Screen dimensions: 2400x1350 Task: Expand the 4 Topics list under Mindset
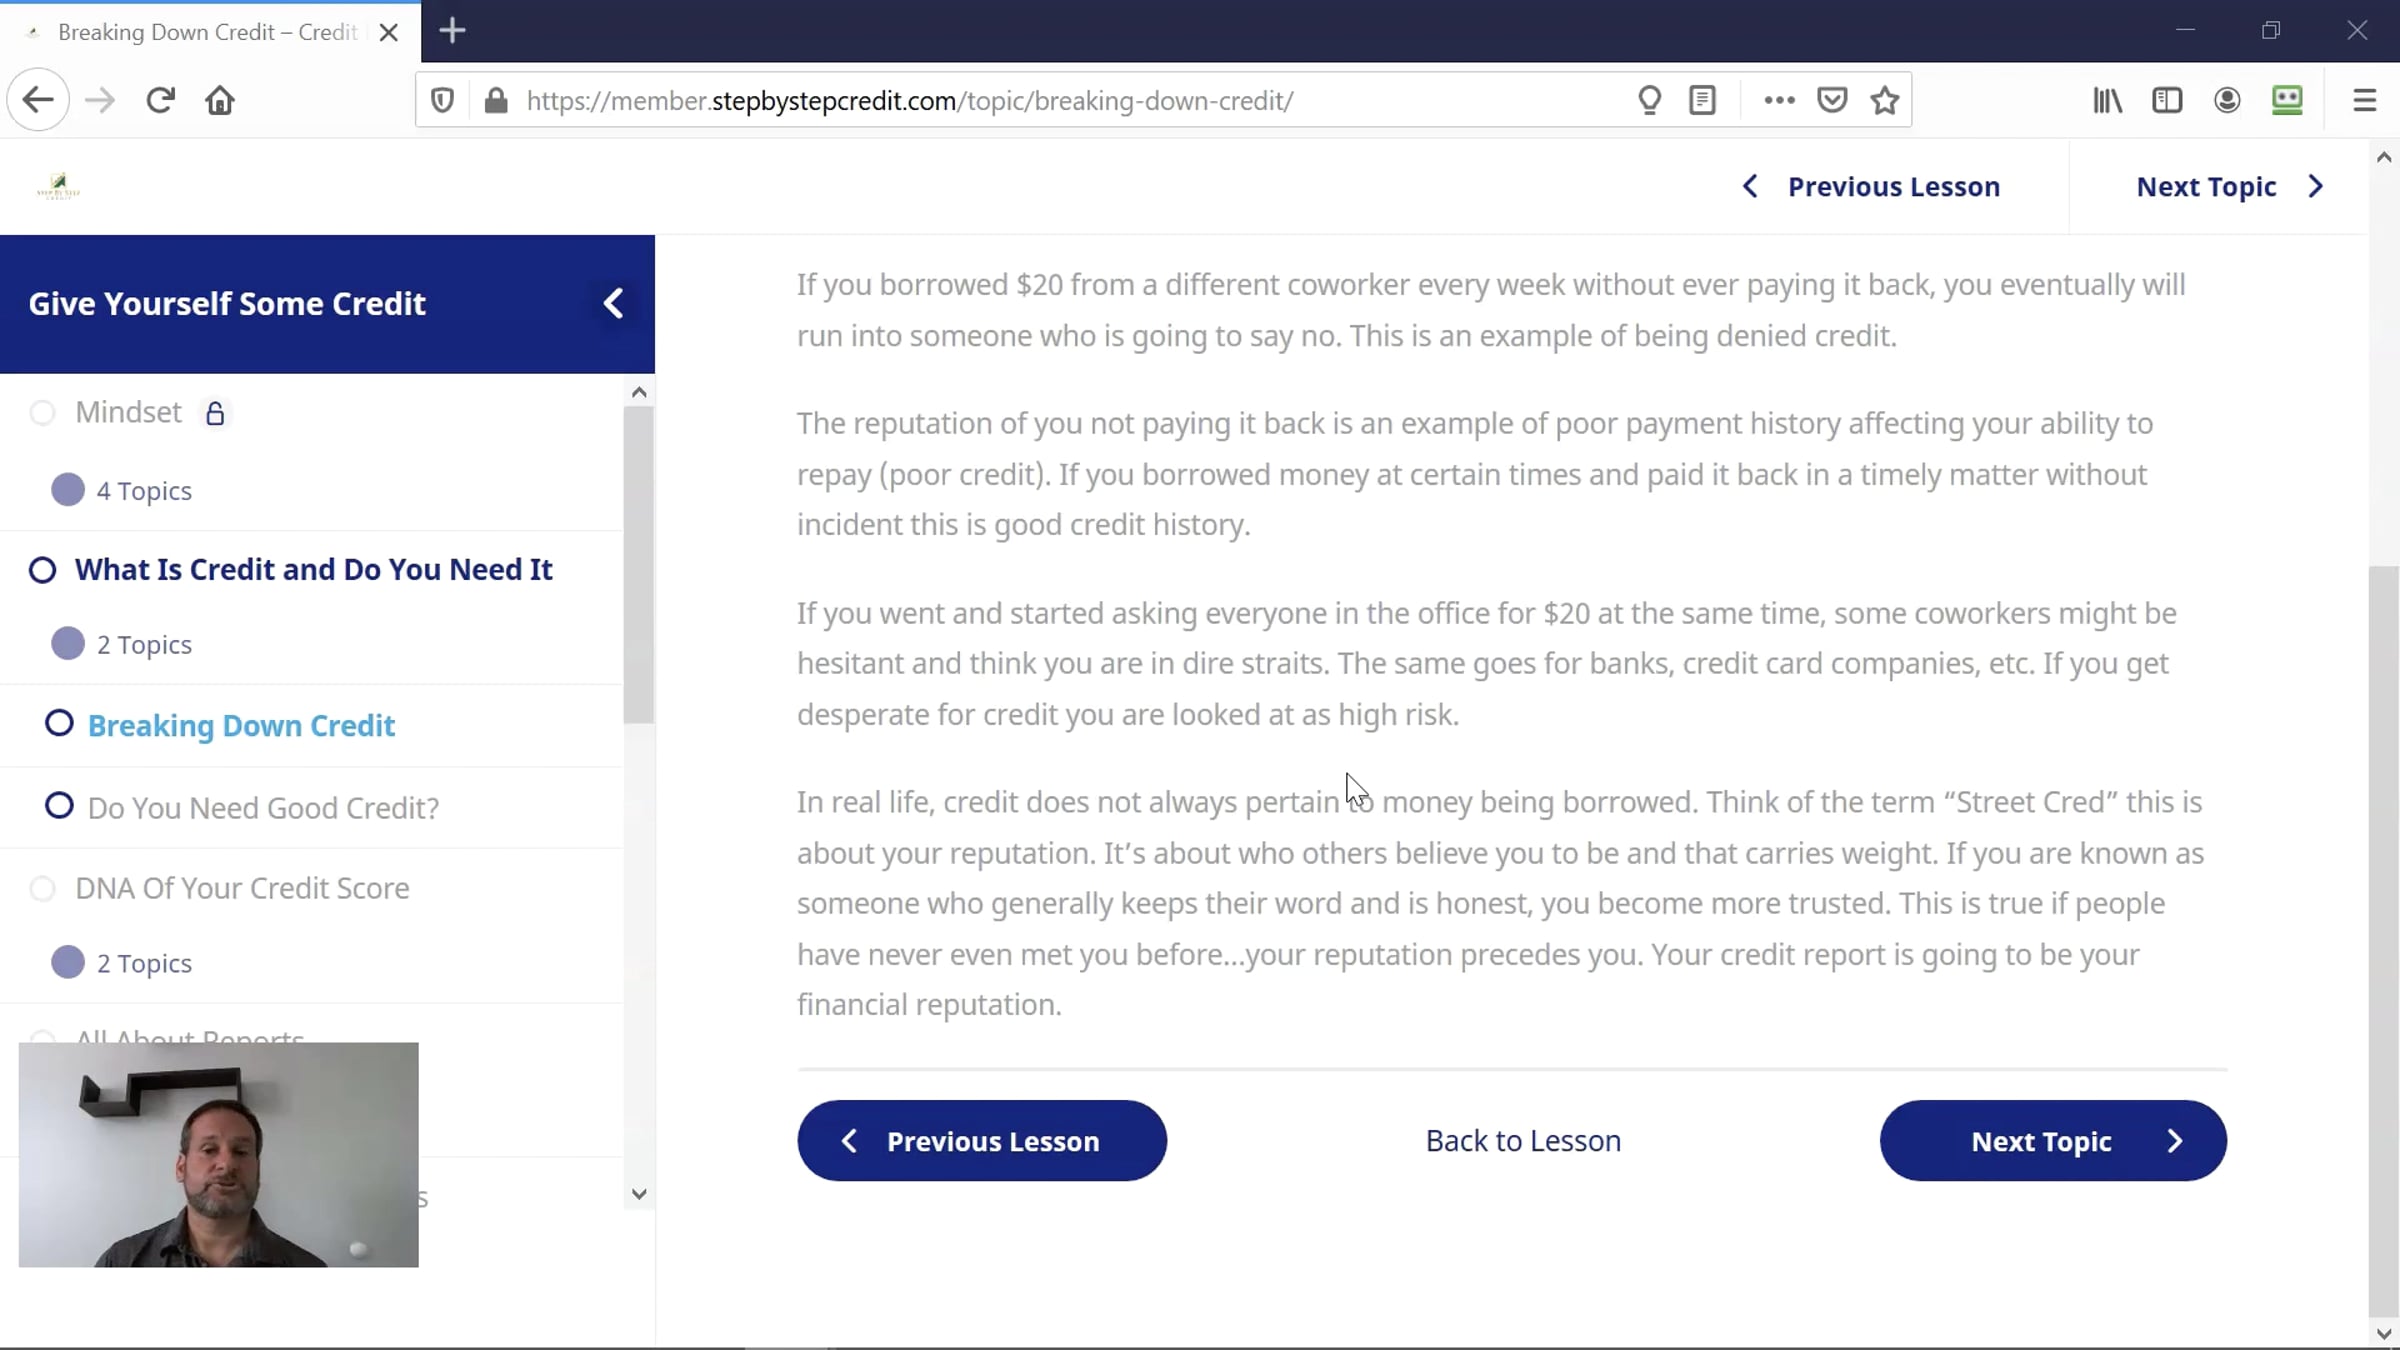click(143, 490)
